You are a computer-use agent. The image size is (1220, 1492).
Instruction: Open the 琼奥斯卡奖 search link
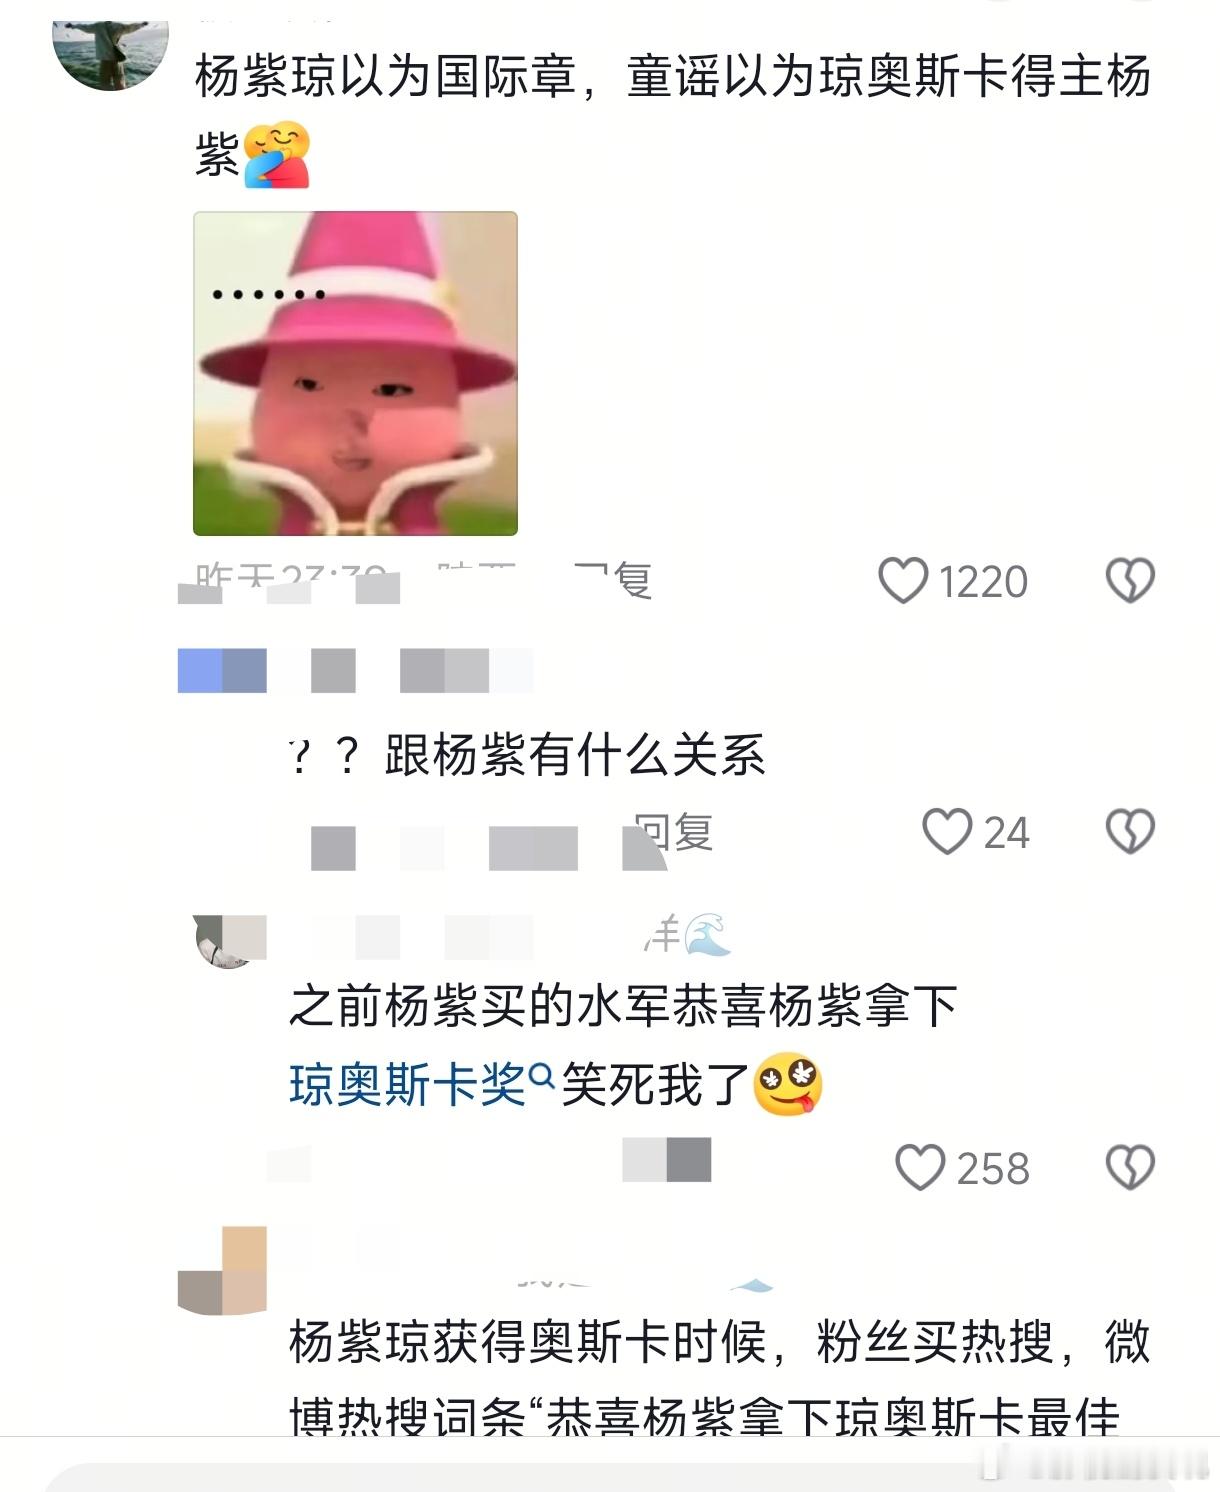coord(408,1085)
